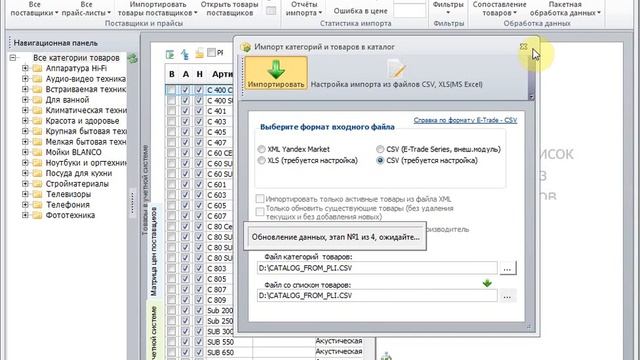Click the import dialog title box icon

246,47
